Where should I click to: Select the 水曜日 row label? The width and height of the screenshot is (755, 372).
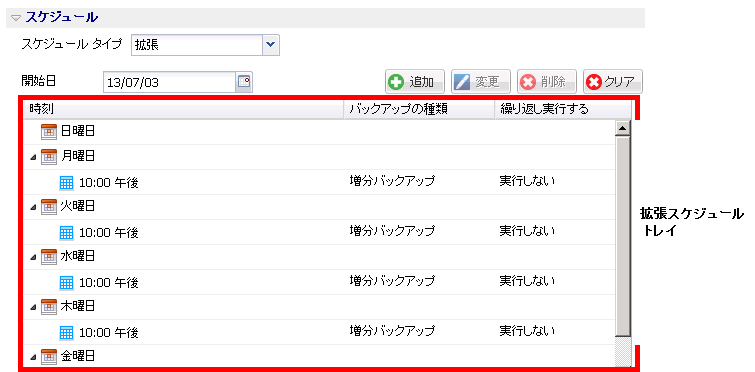(78, 256)
